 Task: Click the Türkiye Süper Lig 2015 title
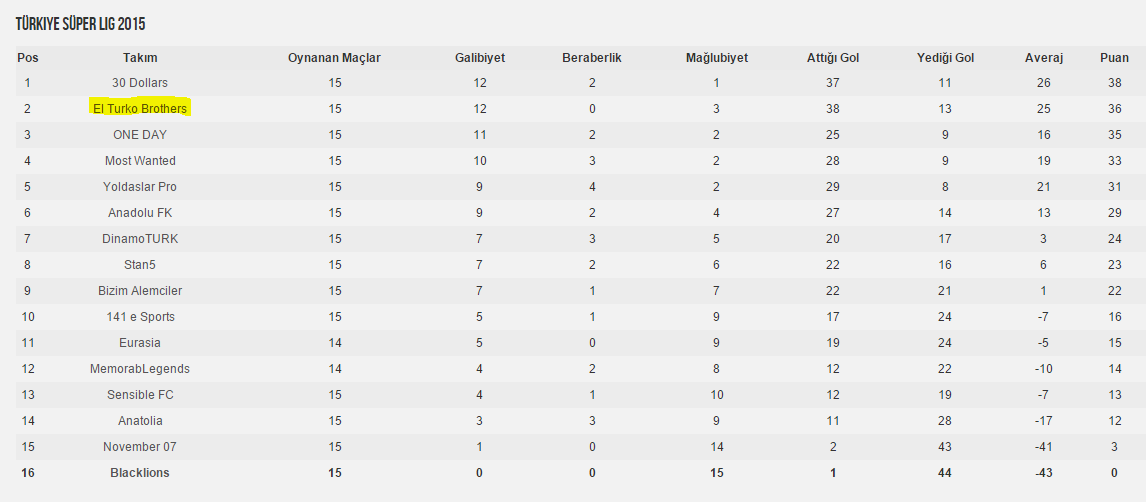click(80, 25)
